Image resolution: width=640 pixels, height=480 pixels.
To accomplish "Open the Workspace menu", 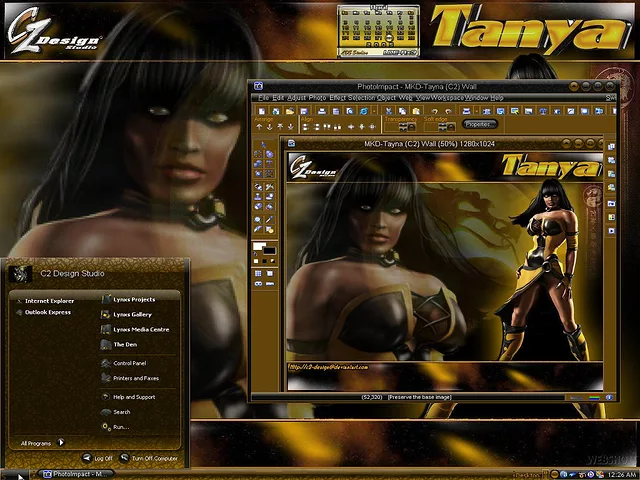I will click(x=448, y=98).
